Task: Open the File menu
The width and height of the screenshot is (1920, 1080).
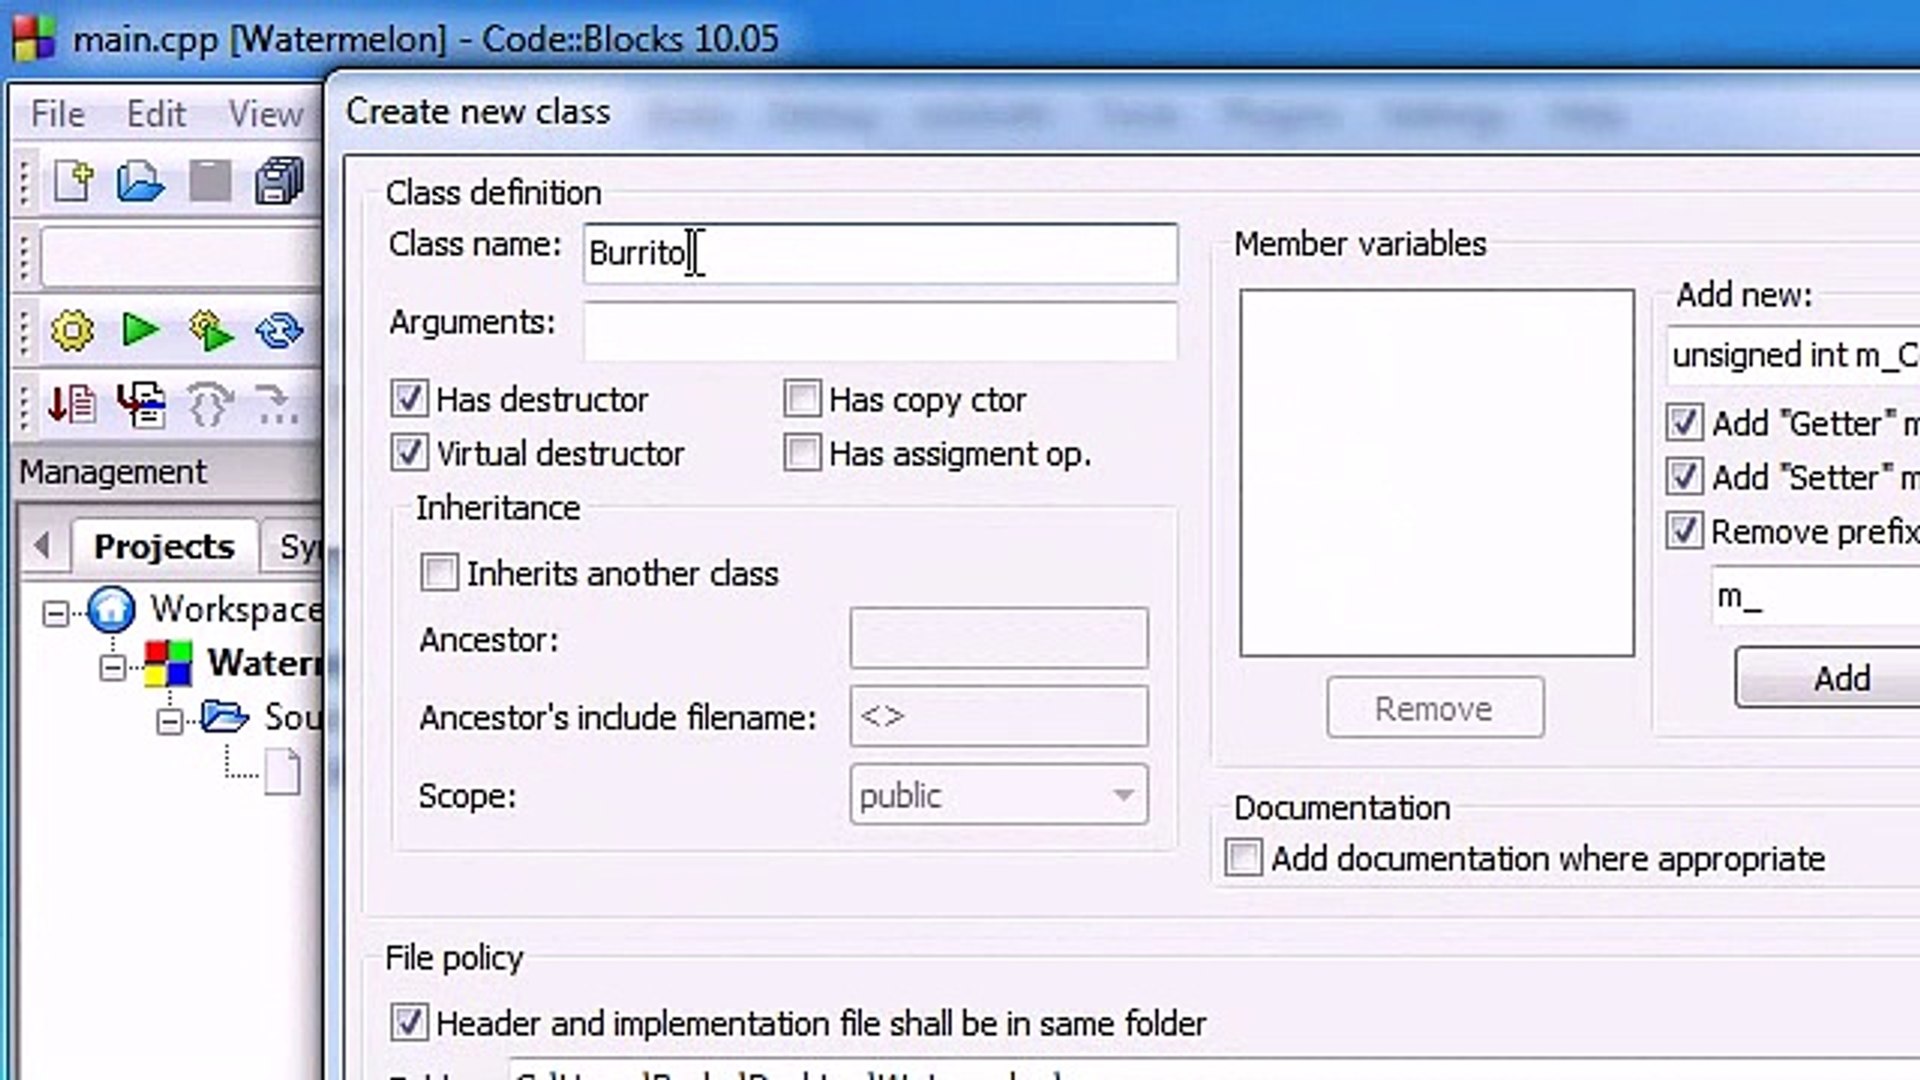Action: click(x=57, y=114)
